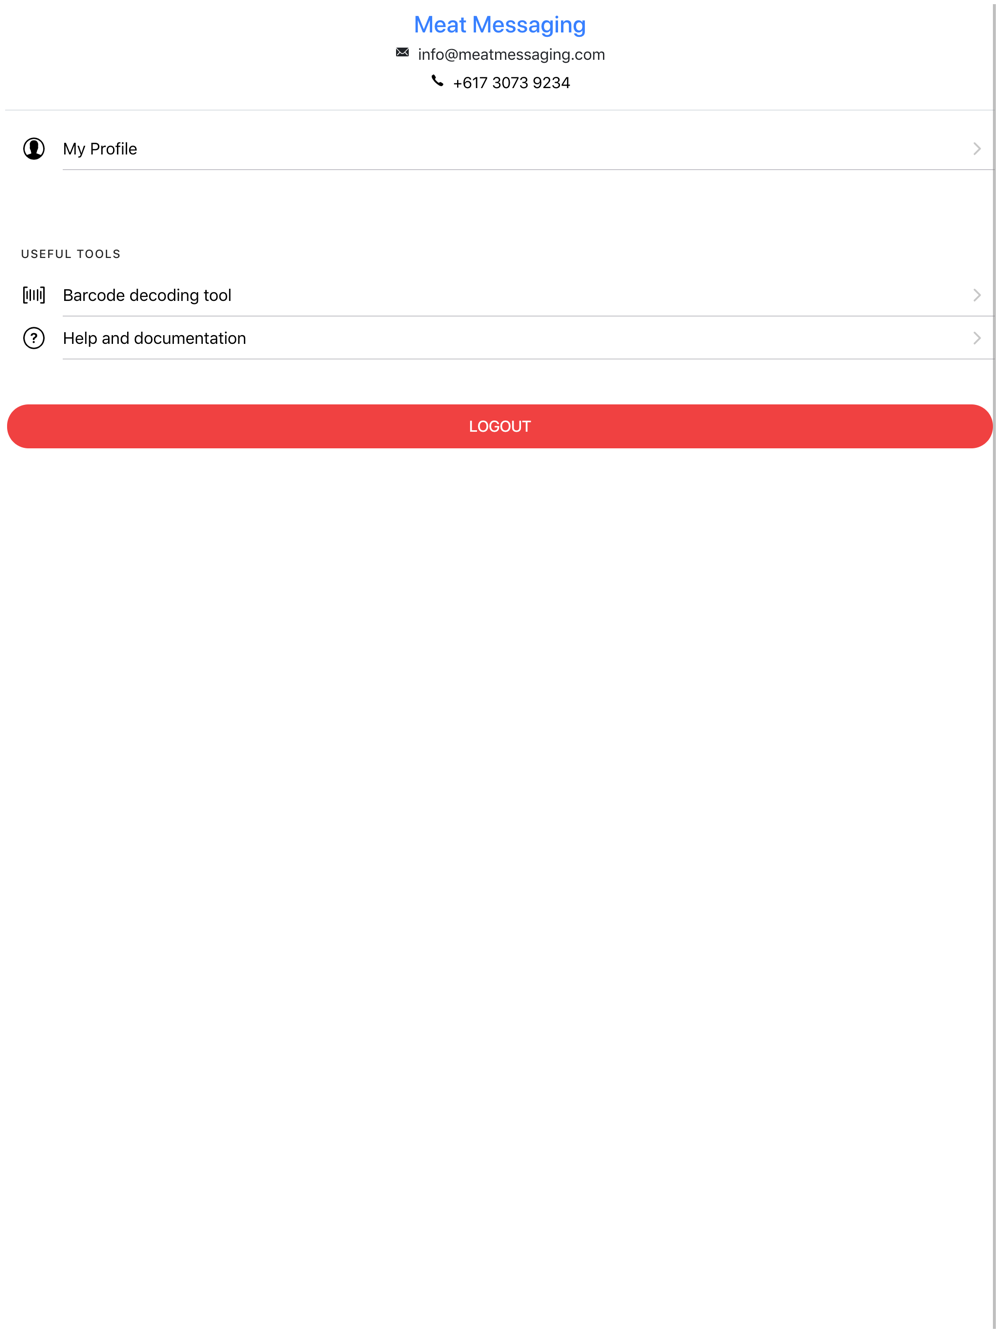Click the telephone handset icon
This screenshot has width=1000, height=1334.
click(437, 81)
